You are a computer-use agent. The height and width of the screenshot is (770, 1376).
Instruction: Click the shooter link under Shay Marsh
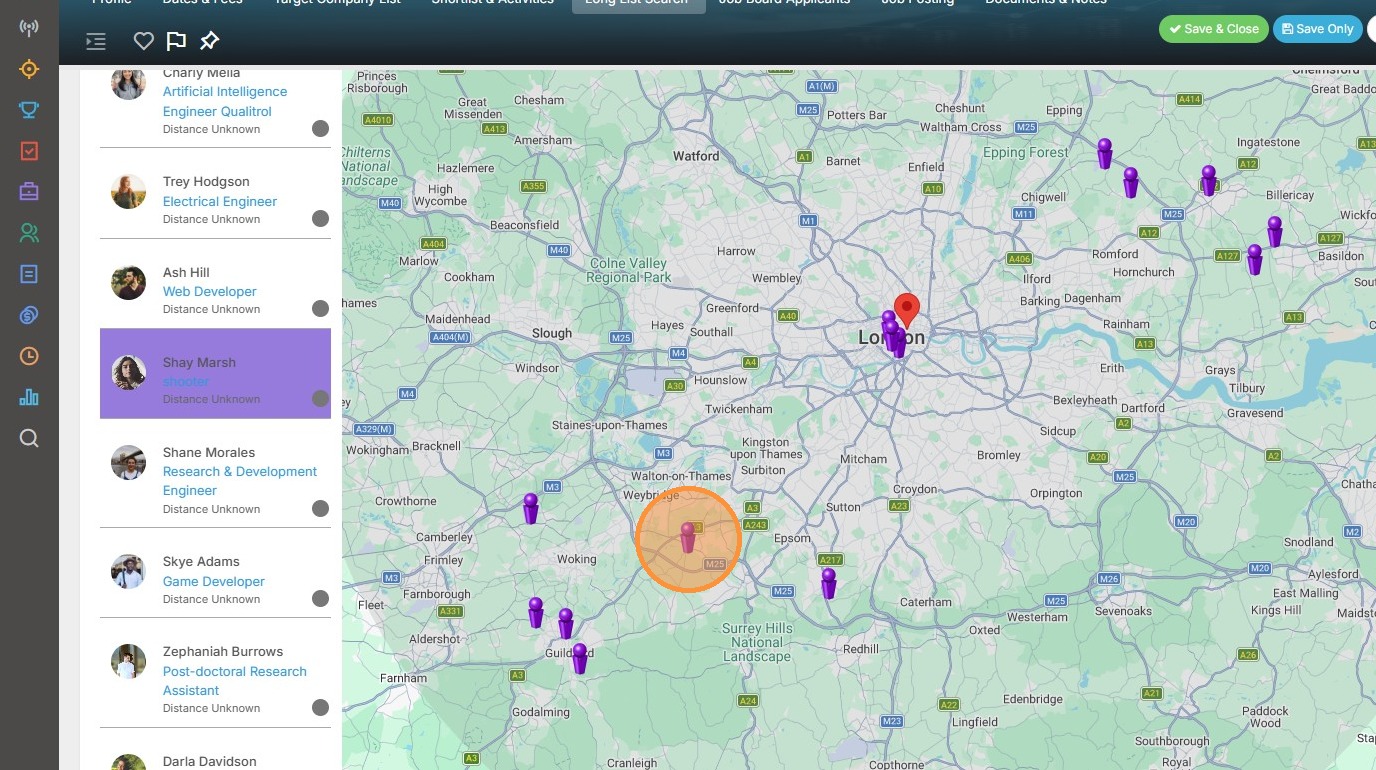coord(186,381)
